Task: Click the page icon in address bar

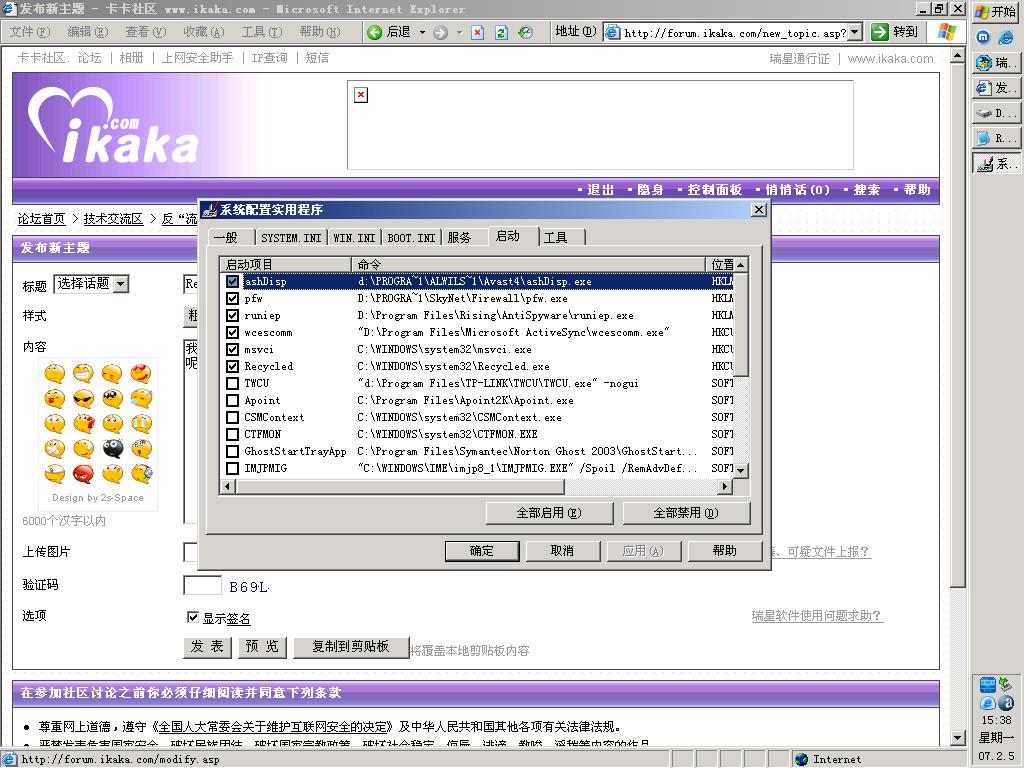Action: click(612, 32)
